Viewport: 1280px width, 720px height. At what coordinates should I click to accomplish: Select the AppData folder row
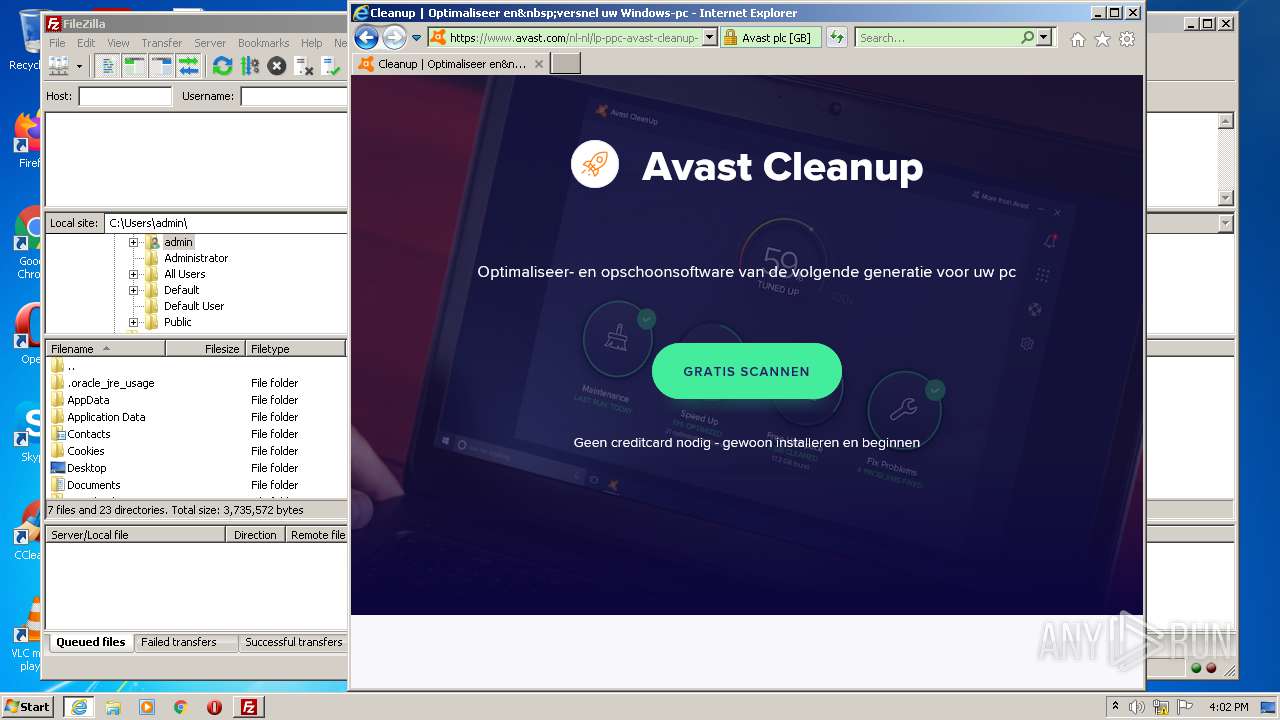[x=196, y=400]
